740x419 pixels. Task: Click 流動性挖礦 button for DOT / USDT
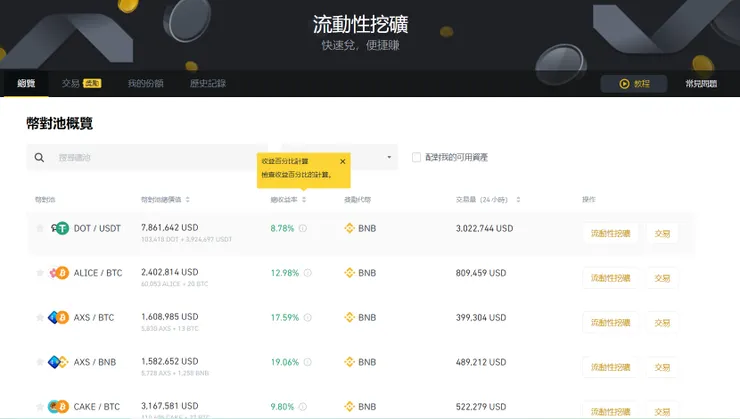(610, 233)
